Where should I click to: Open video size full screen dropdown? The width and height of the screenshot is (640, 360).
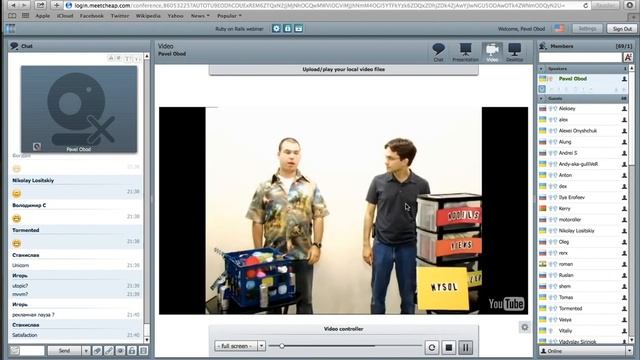click(261, 346)
